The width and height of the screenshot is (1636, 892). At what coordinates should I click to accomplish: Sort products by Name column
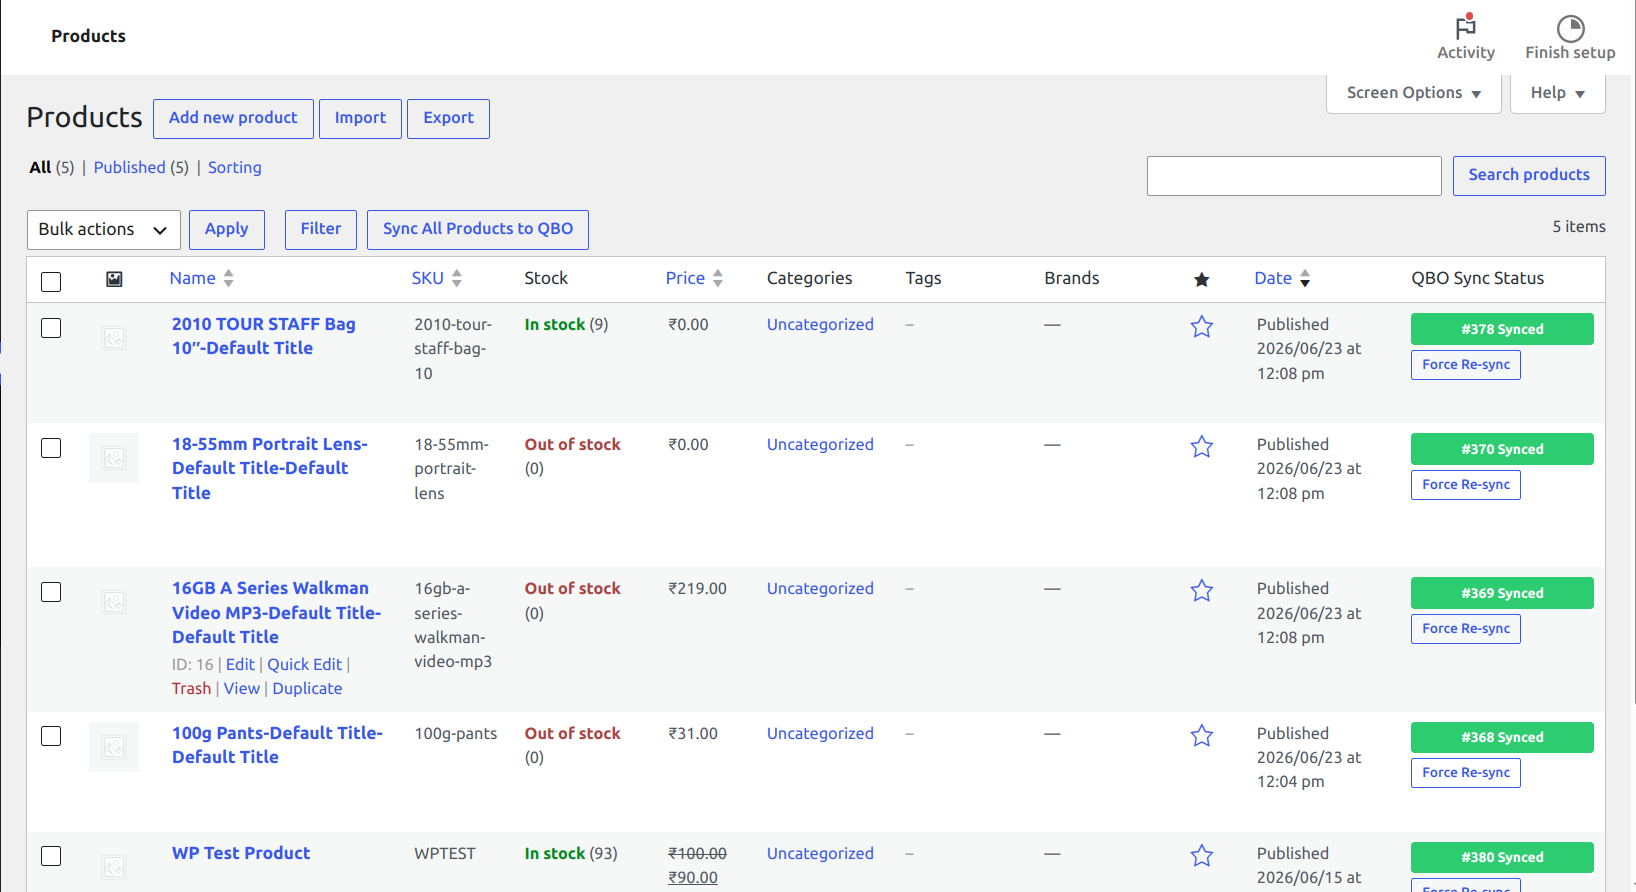pyautogui.click(x=202, y=278)
